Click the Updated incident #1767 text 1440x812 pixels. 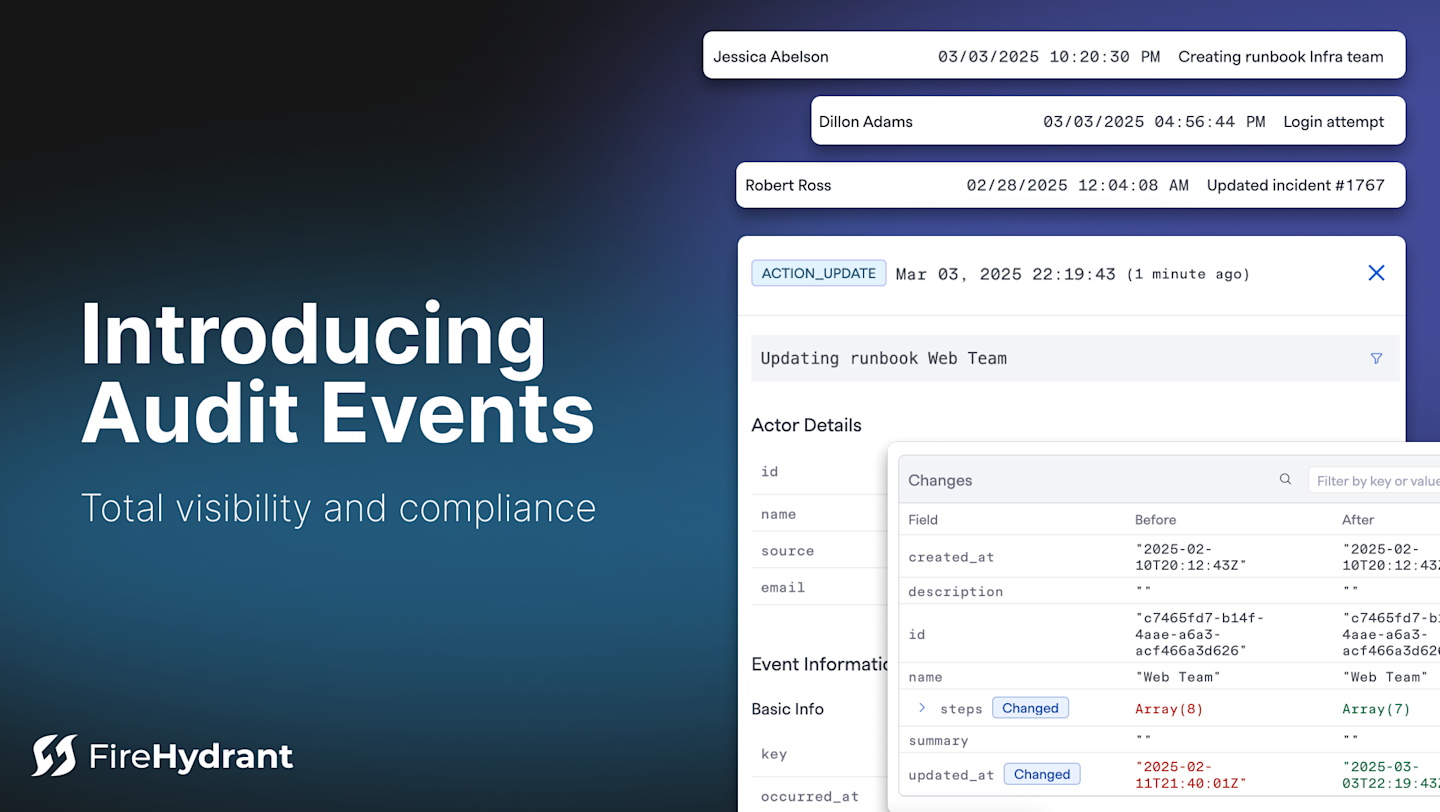click(1296, 185)
